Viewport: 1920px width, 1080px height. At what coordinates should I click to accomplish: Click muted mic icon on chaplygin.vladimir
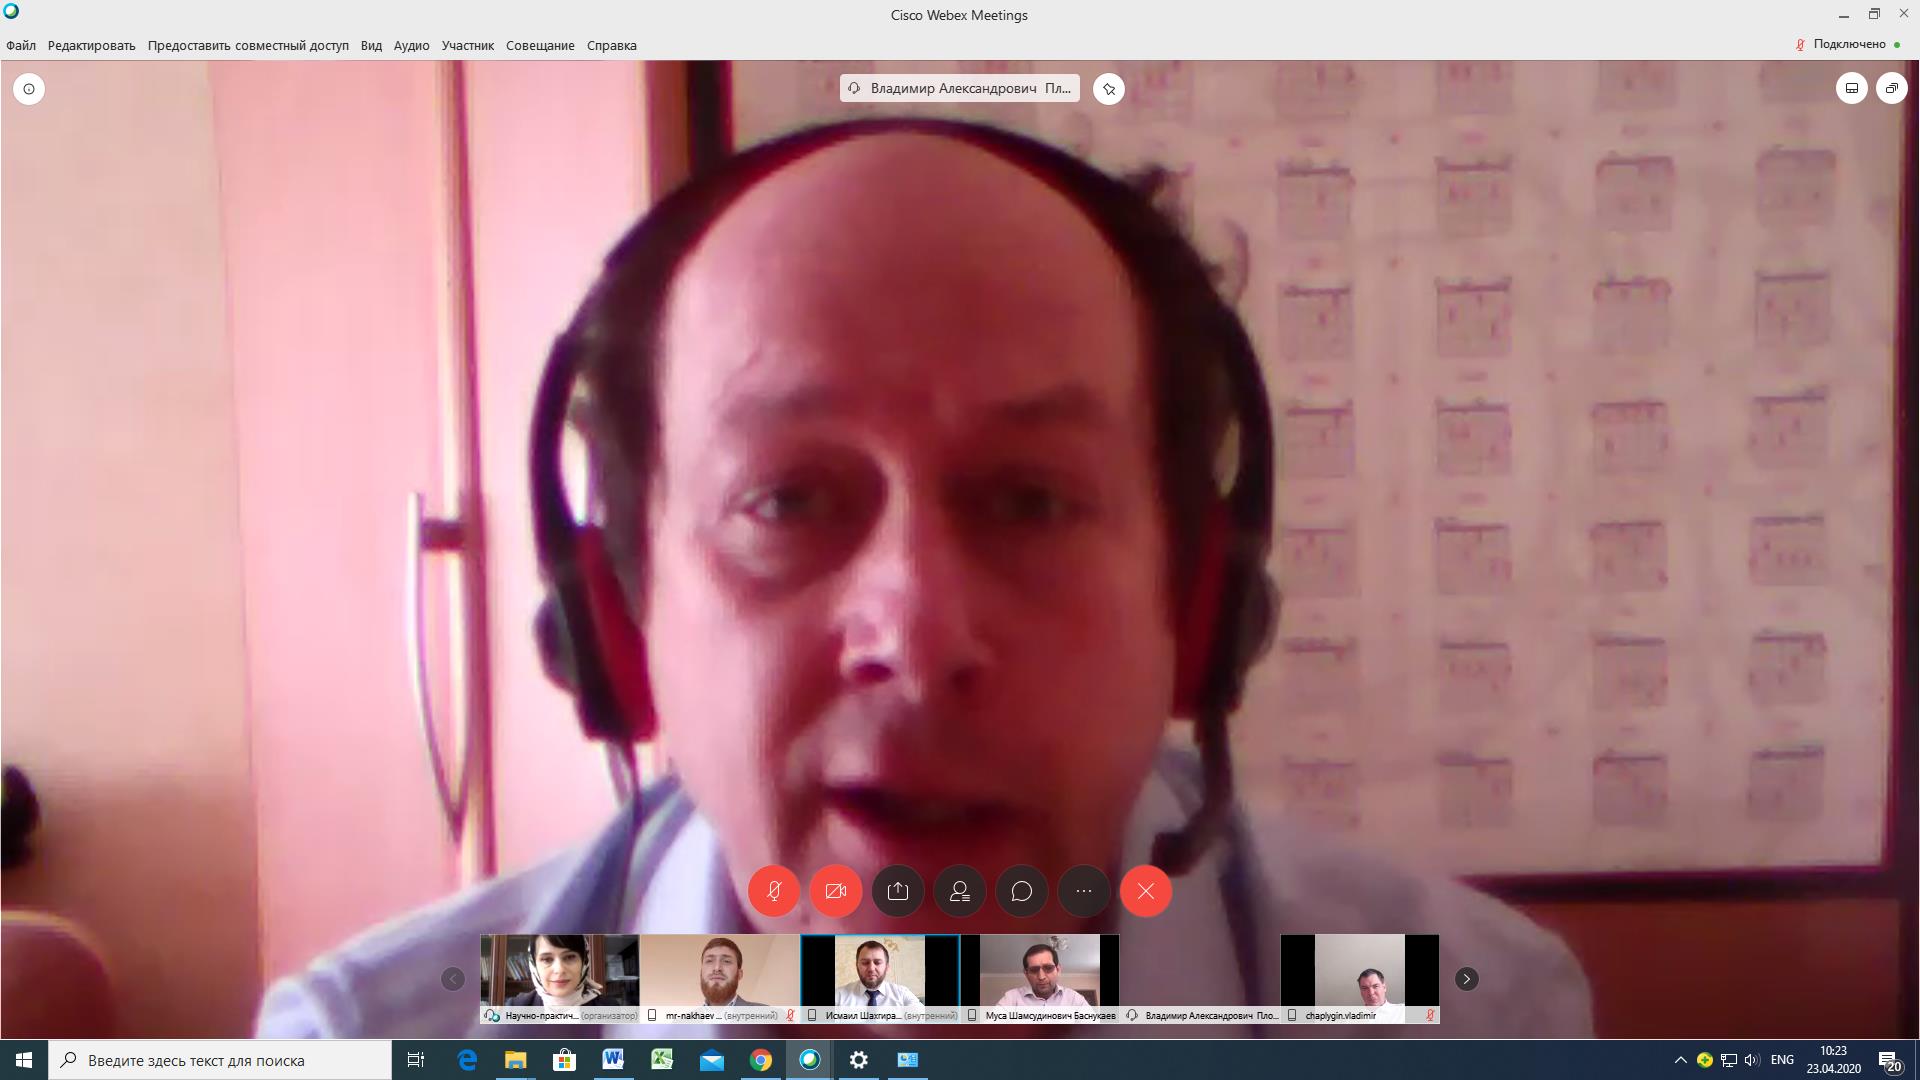point(1430,1015)
